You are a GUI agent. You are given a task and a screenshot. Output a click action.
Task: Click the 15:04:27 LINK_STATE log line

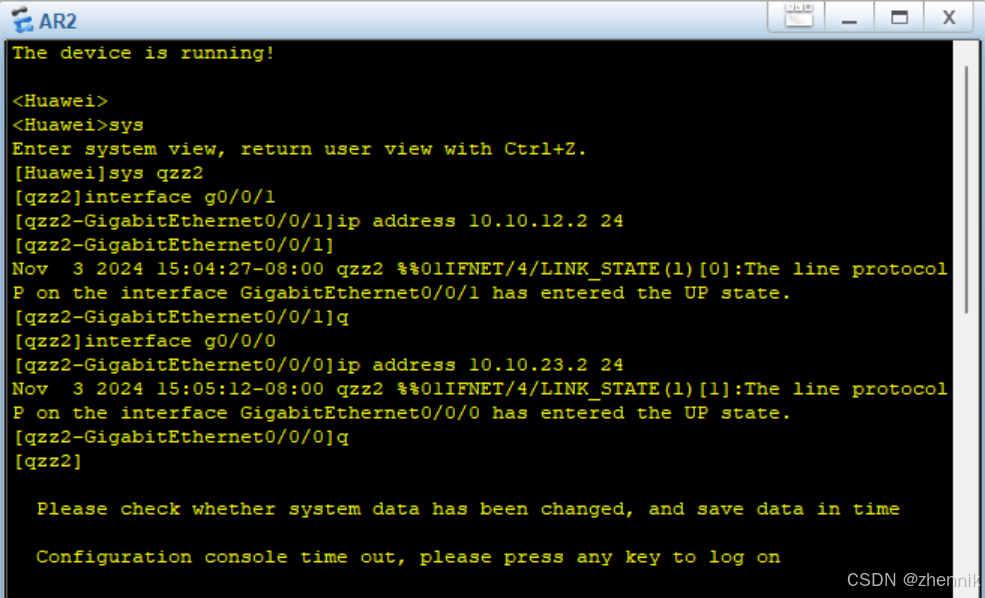coord(479,269)
